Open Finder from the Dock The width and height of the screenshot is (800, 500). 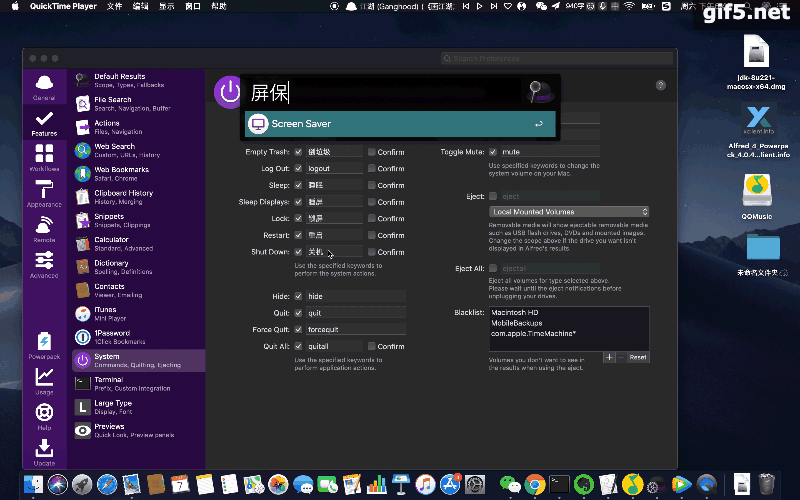[34, 484]
